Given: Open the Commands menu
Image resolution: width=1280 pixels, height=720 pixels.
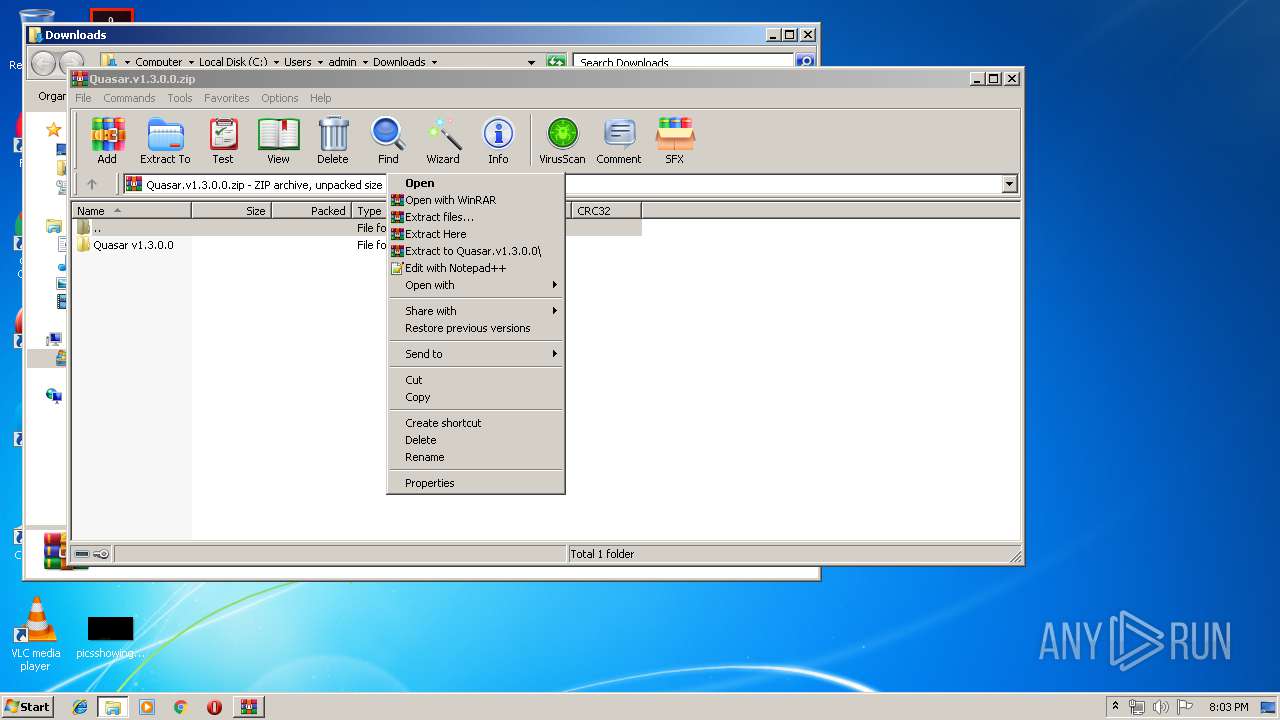Looking at the screenshot, I should (129, 98).
